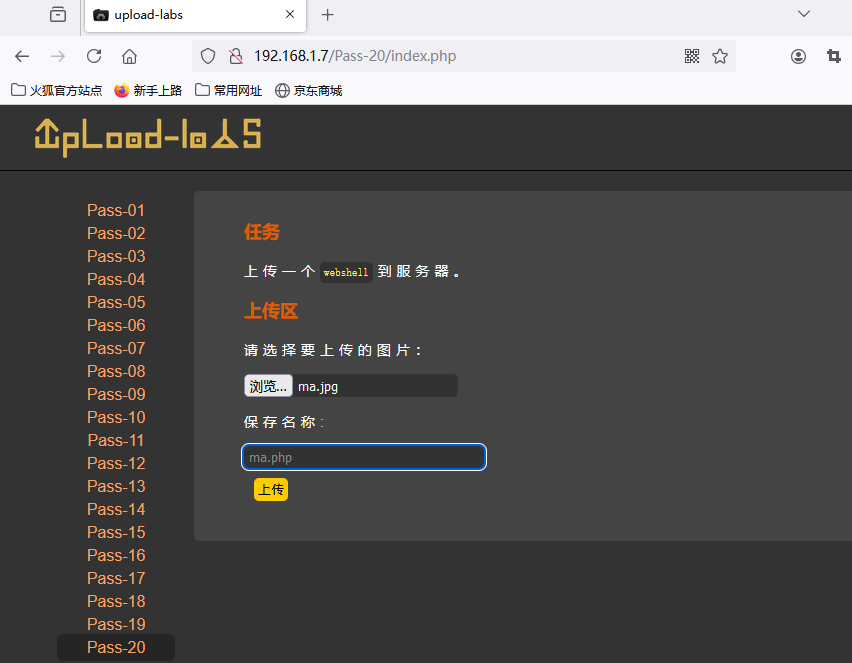Click the Firefox View icon in tab bar

click(58, 15)
